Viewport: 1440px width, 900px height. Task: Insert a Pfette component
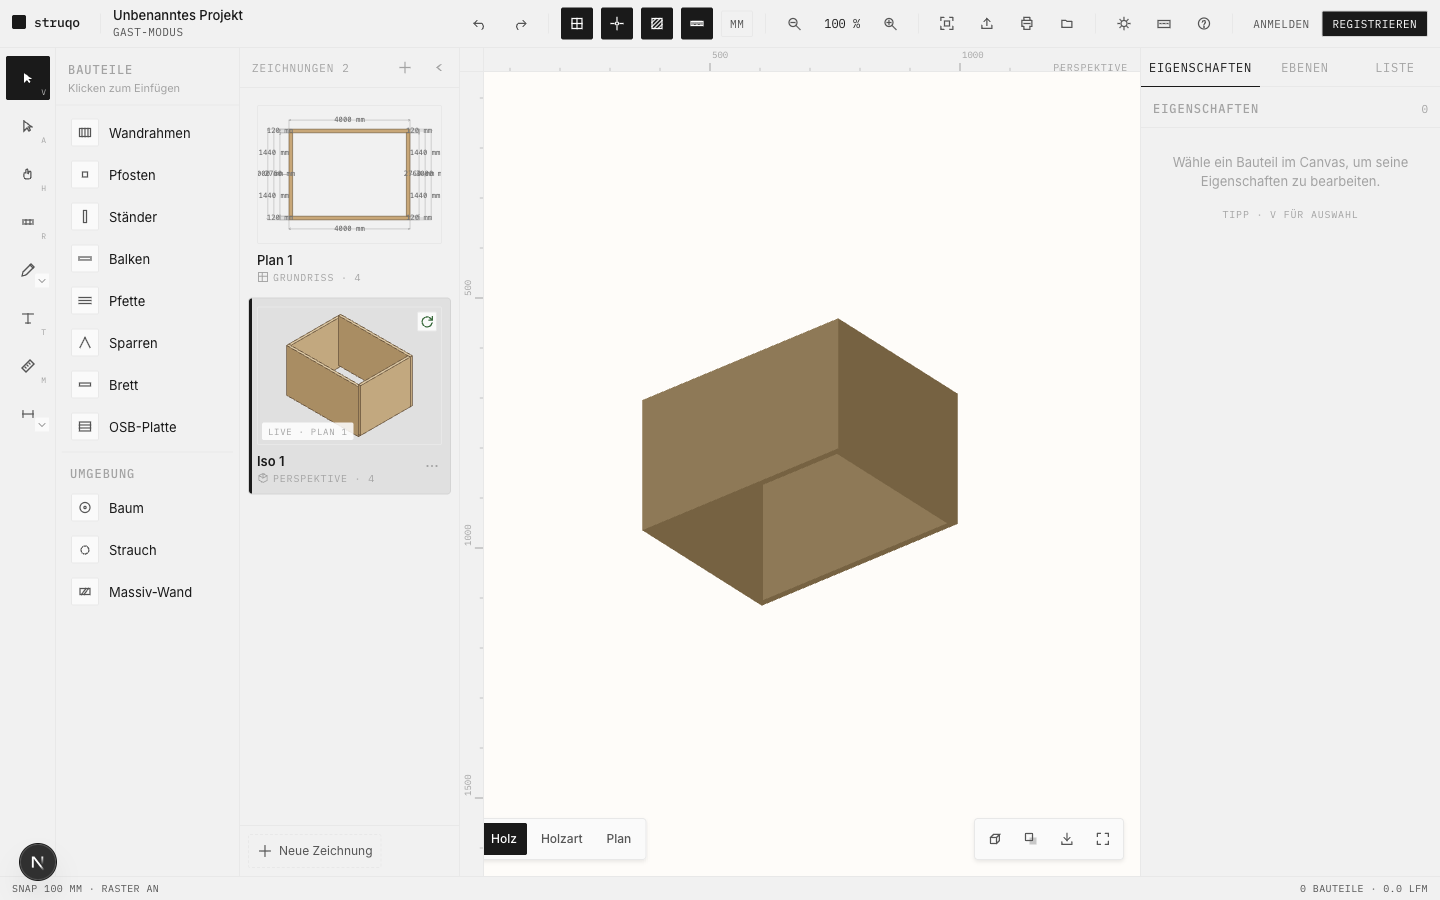(148, 301)
